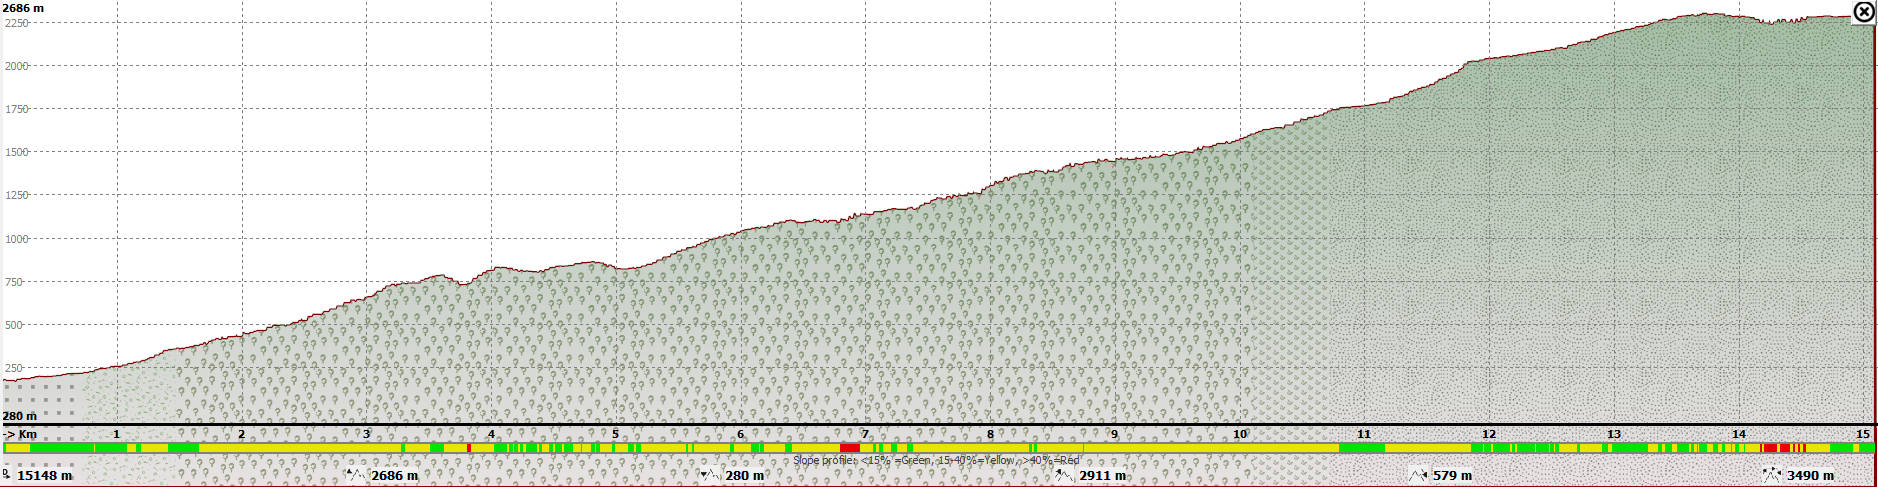Click the '280 m' label above the Km axis
Image resolution: width=1878 pixels, height=487 pixels.
pos(20,416)
